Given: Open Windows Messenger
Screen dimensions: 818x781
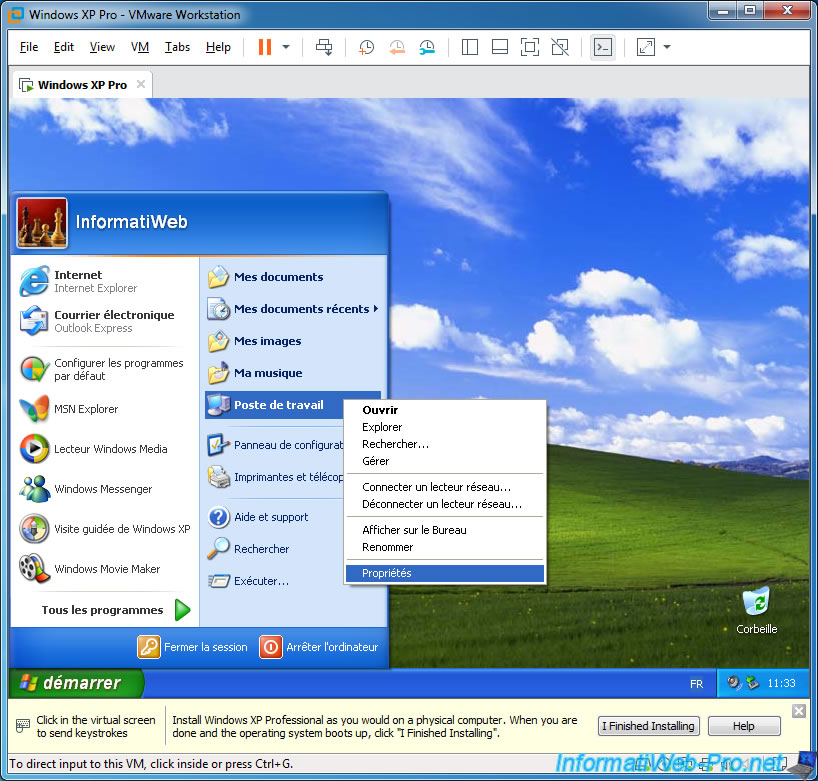Looking at the screenshot, I should [103, 489].
